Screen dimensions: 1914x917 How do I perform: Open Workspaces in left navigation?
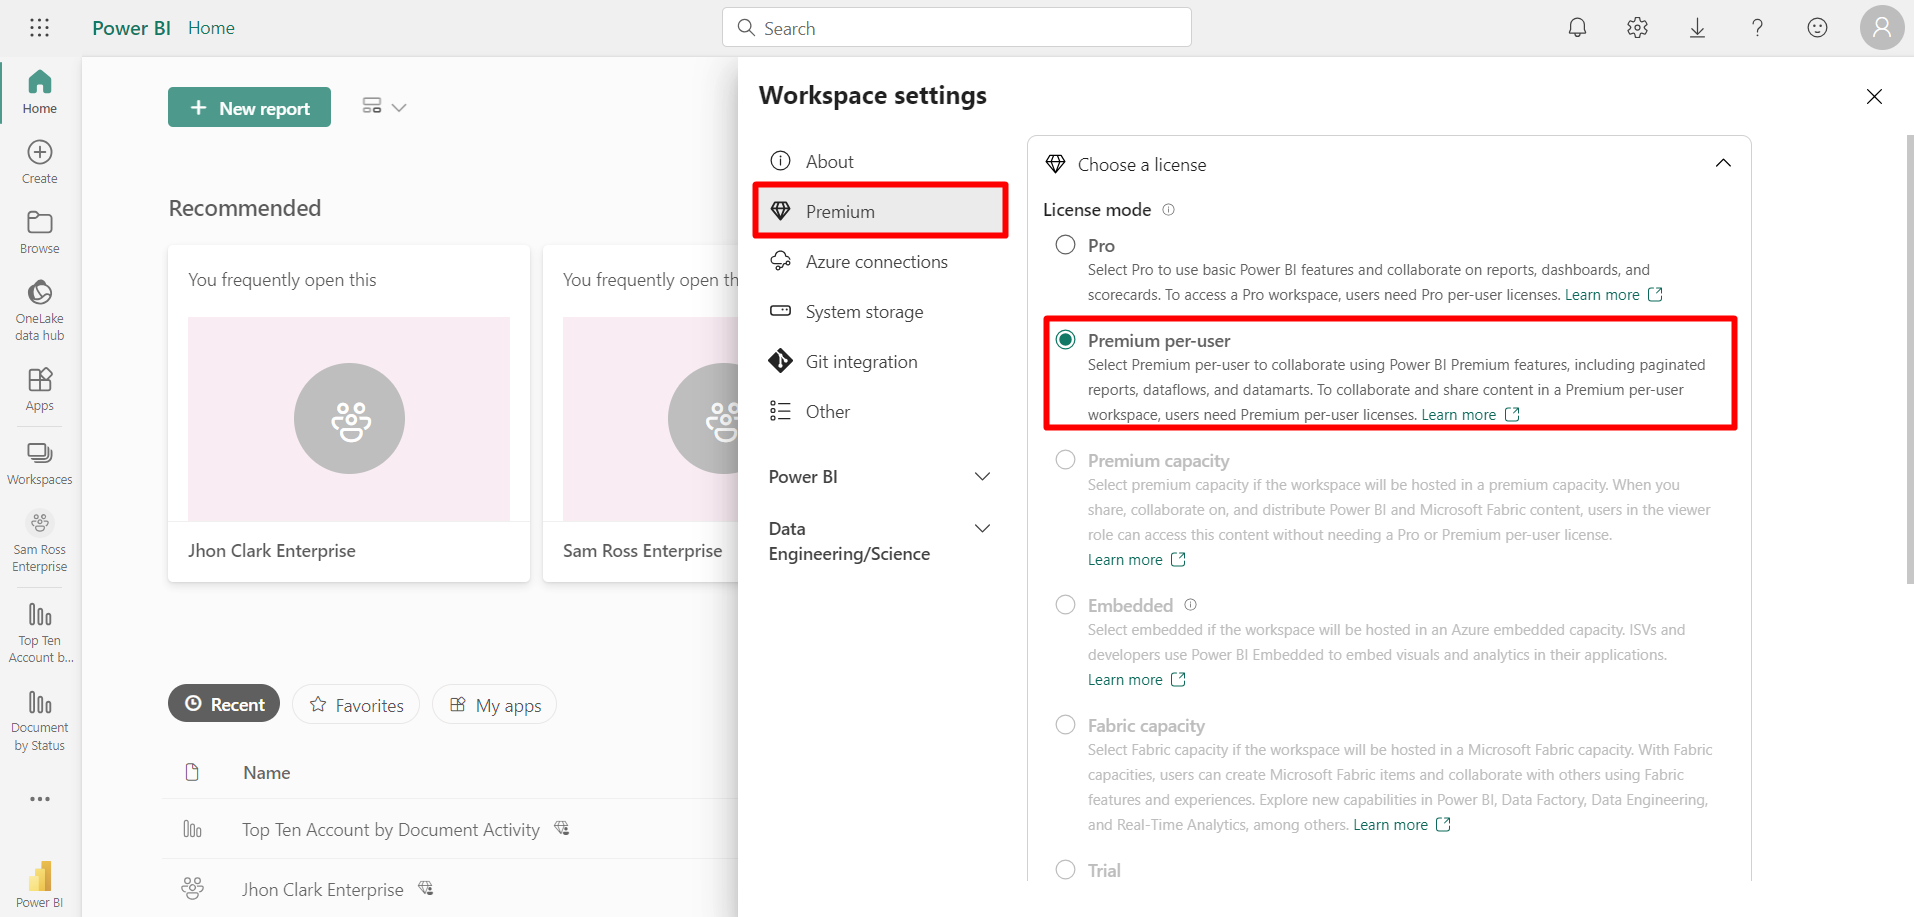coord(40,464)
